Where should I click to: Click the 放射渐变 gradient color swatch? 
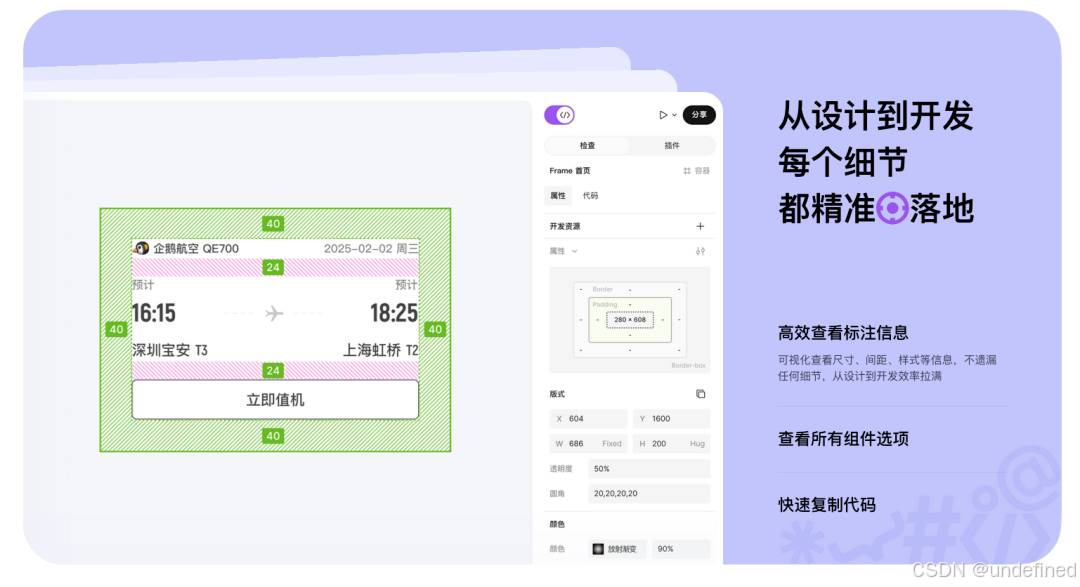[x=598, y=549]
